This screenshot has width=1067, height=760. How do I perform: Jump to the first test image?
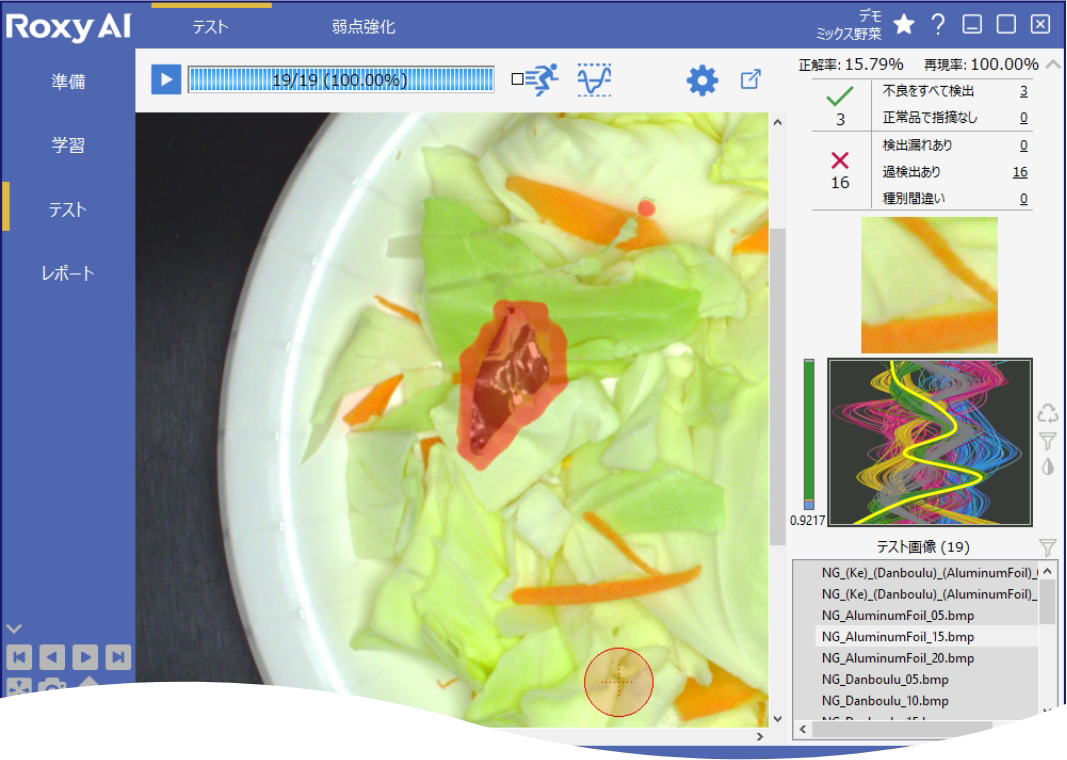[x=19, y=657]
